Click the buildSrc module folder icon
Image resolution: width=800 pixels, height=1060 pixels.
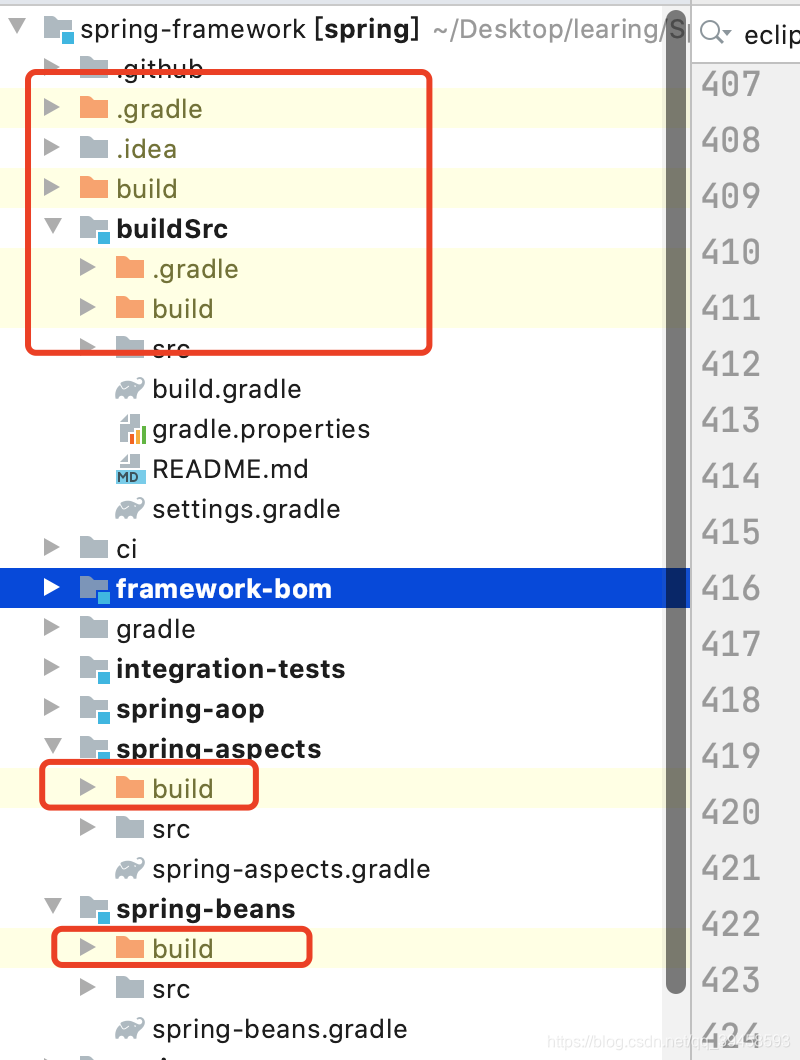[x=95, y=229]
